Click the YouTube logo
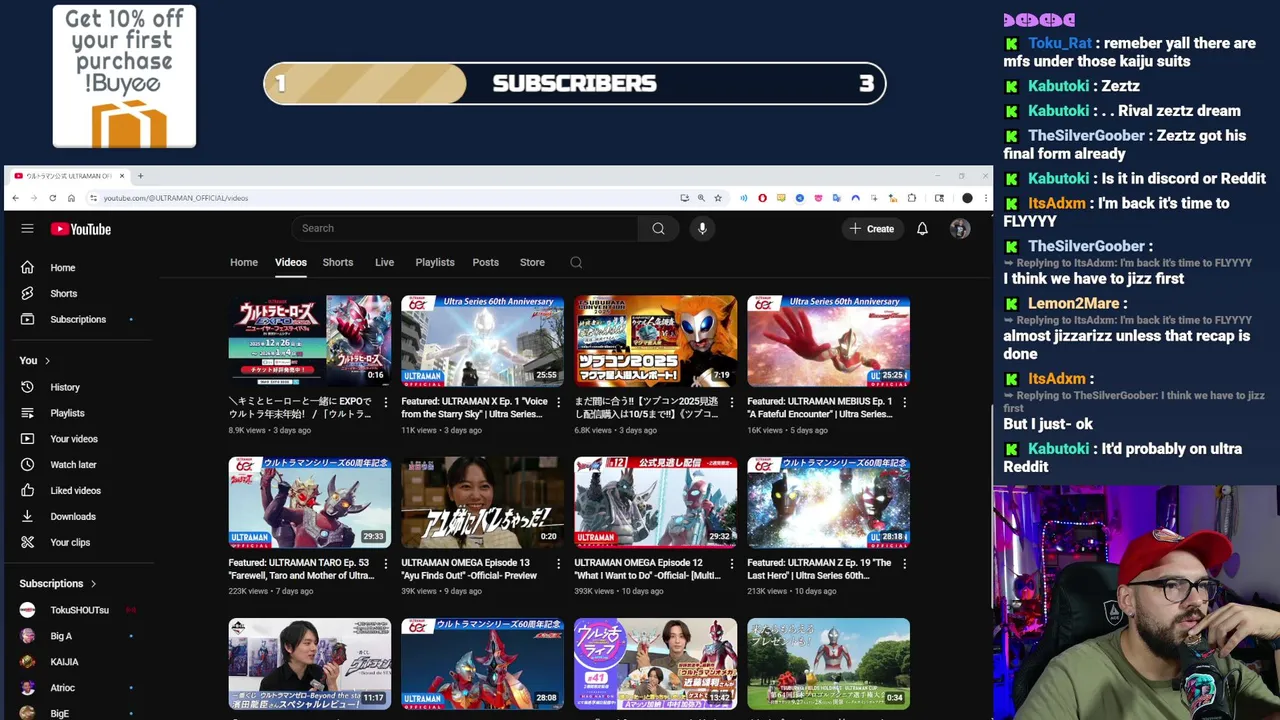 tap(81, 229)
